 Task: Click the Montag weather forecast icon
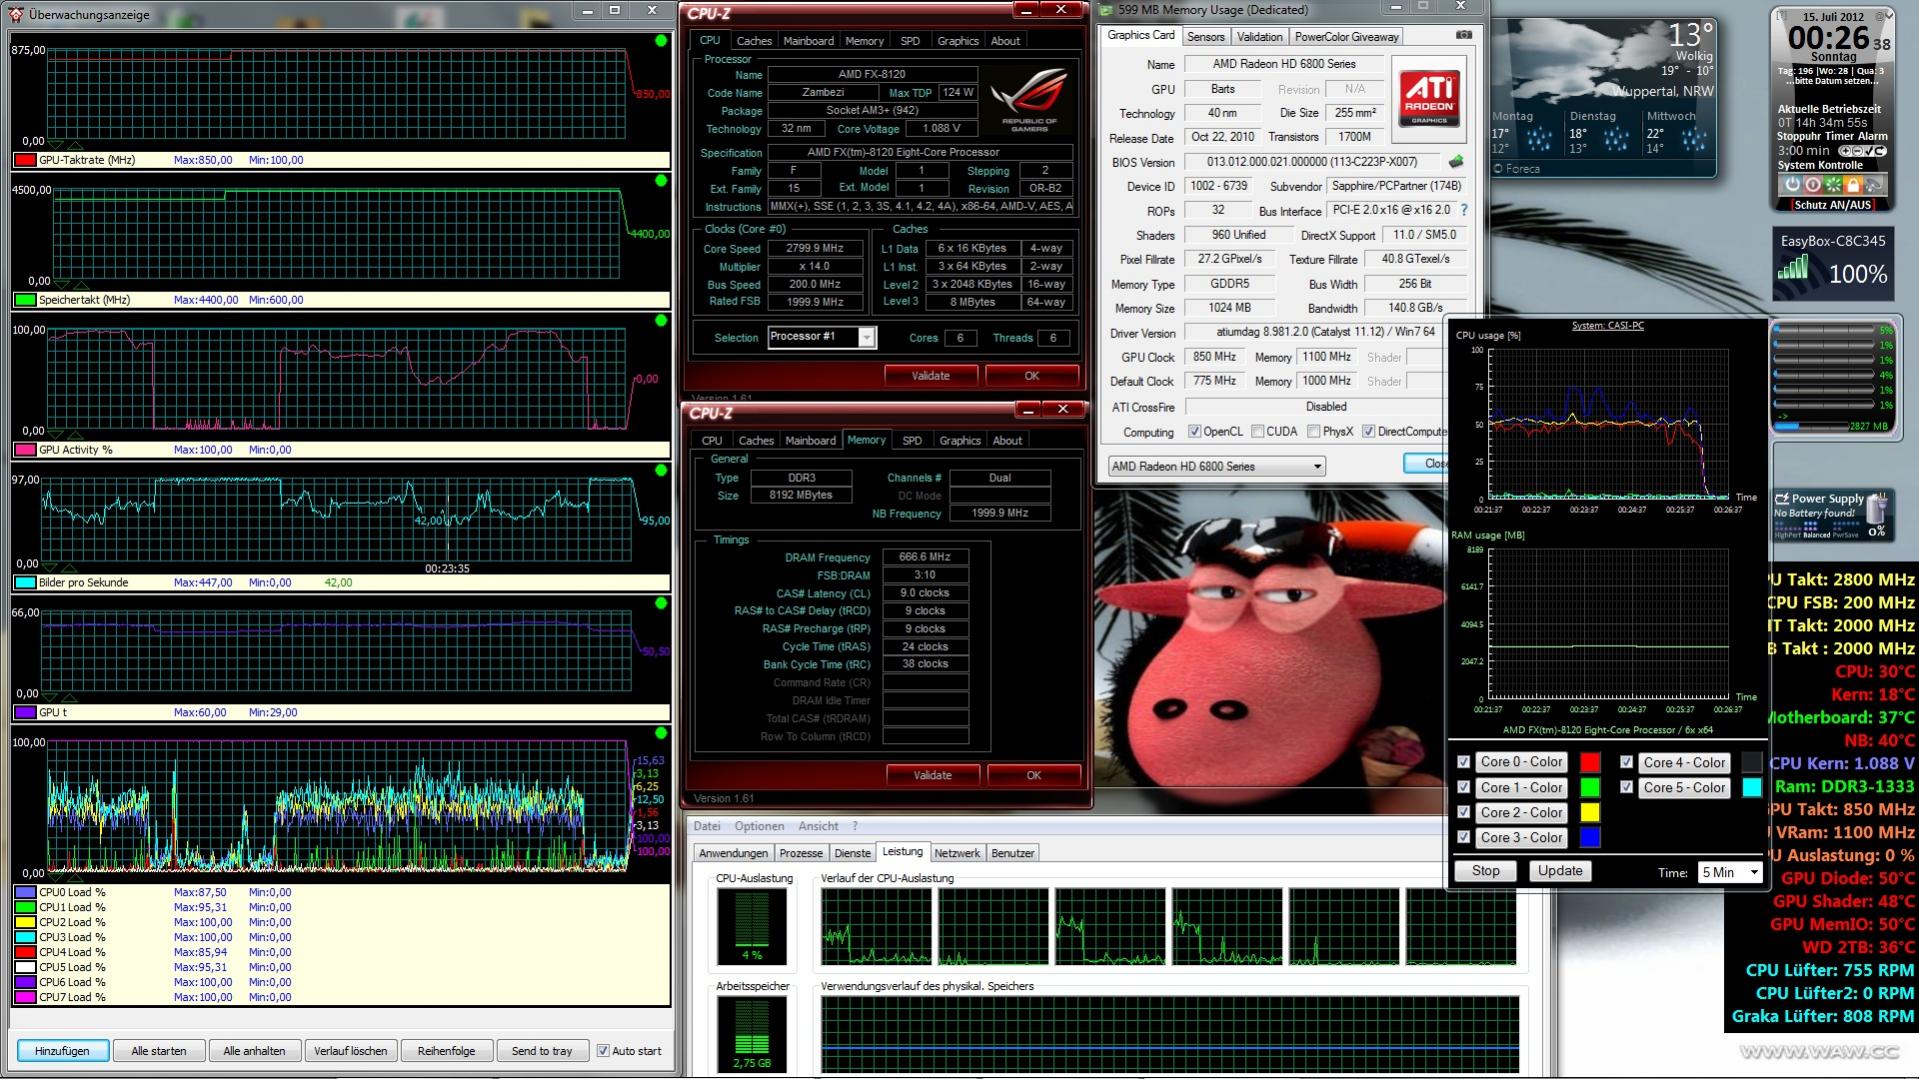(x=1540, y=140)
